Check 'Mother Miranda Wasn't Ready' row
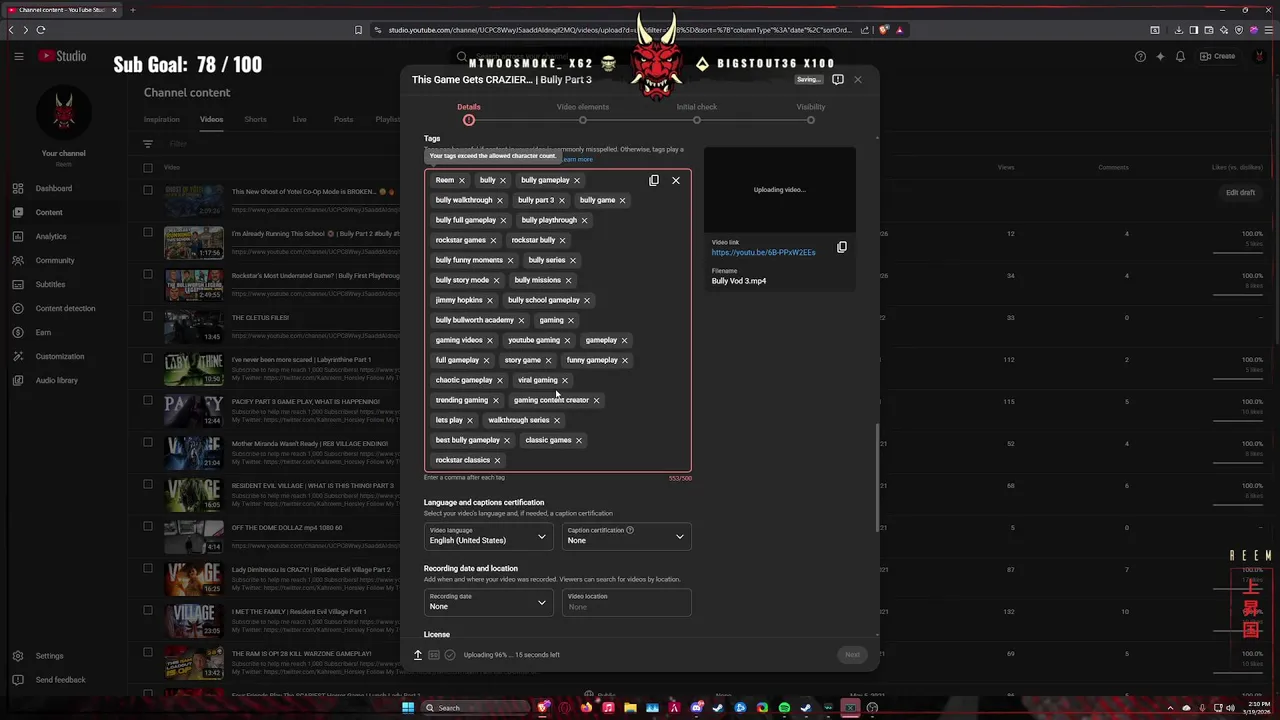1280x720 pixels. tap(148, 442)
